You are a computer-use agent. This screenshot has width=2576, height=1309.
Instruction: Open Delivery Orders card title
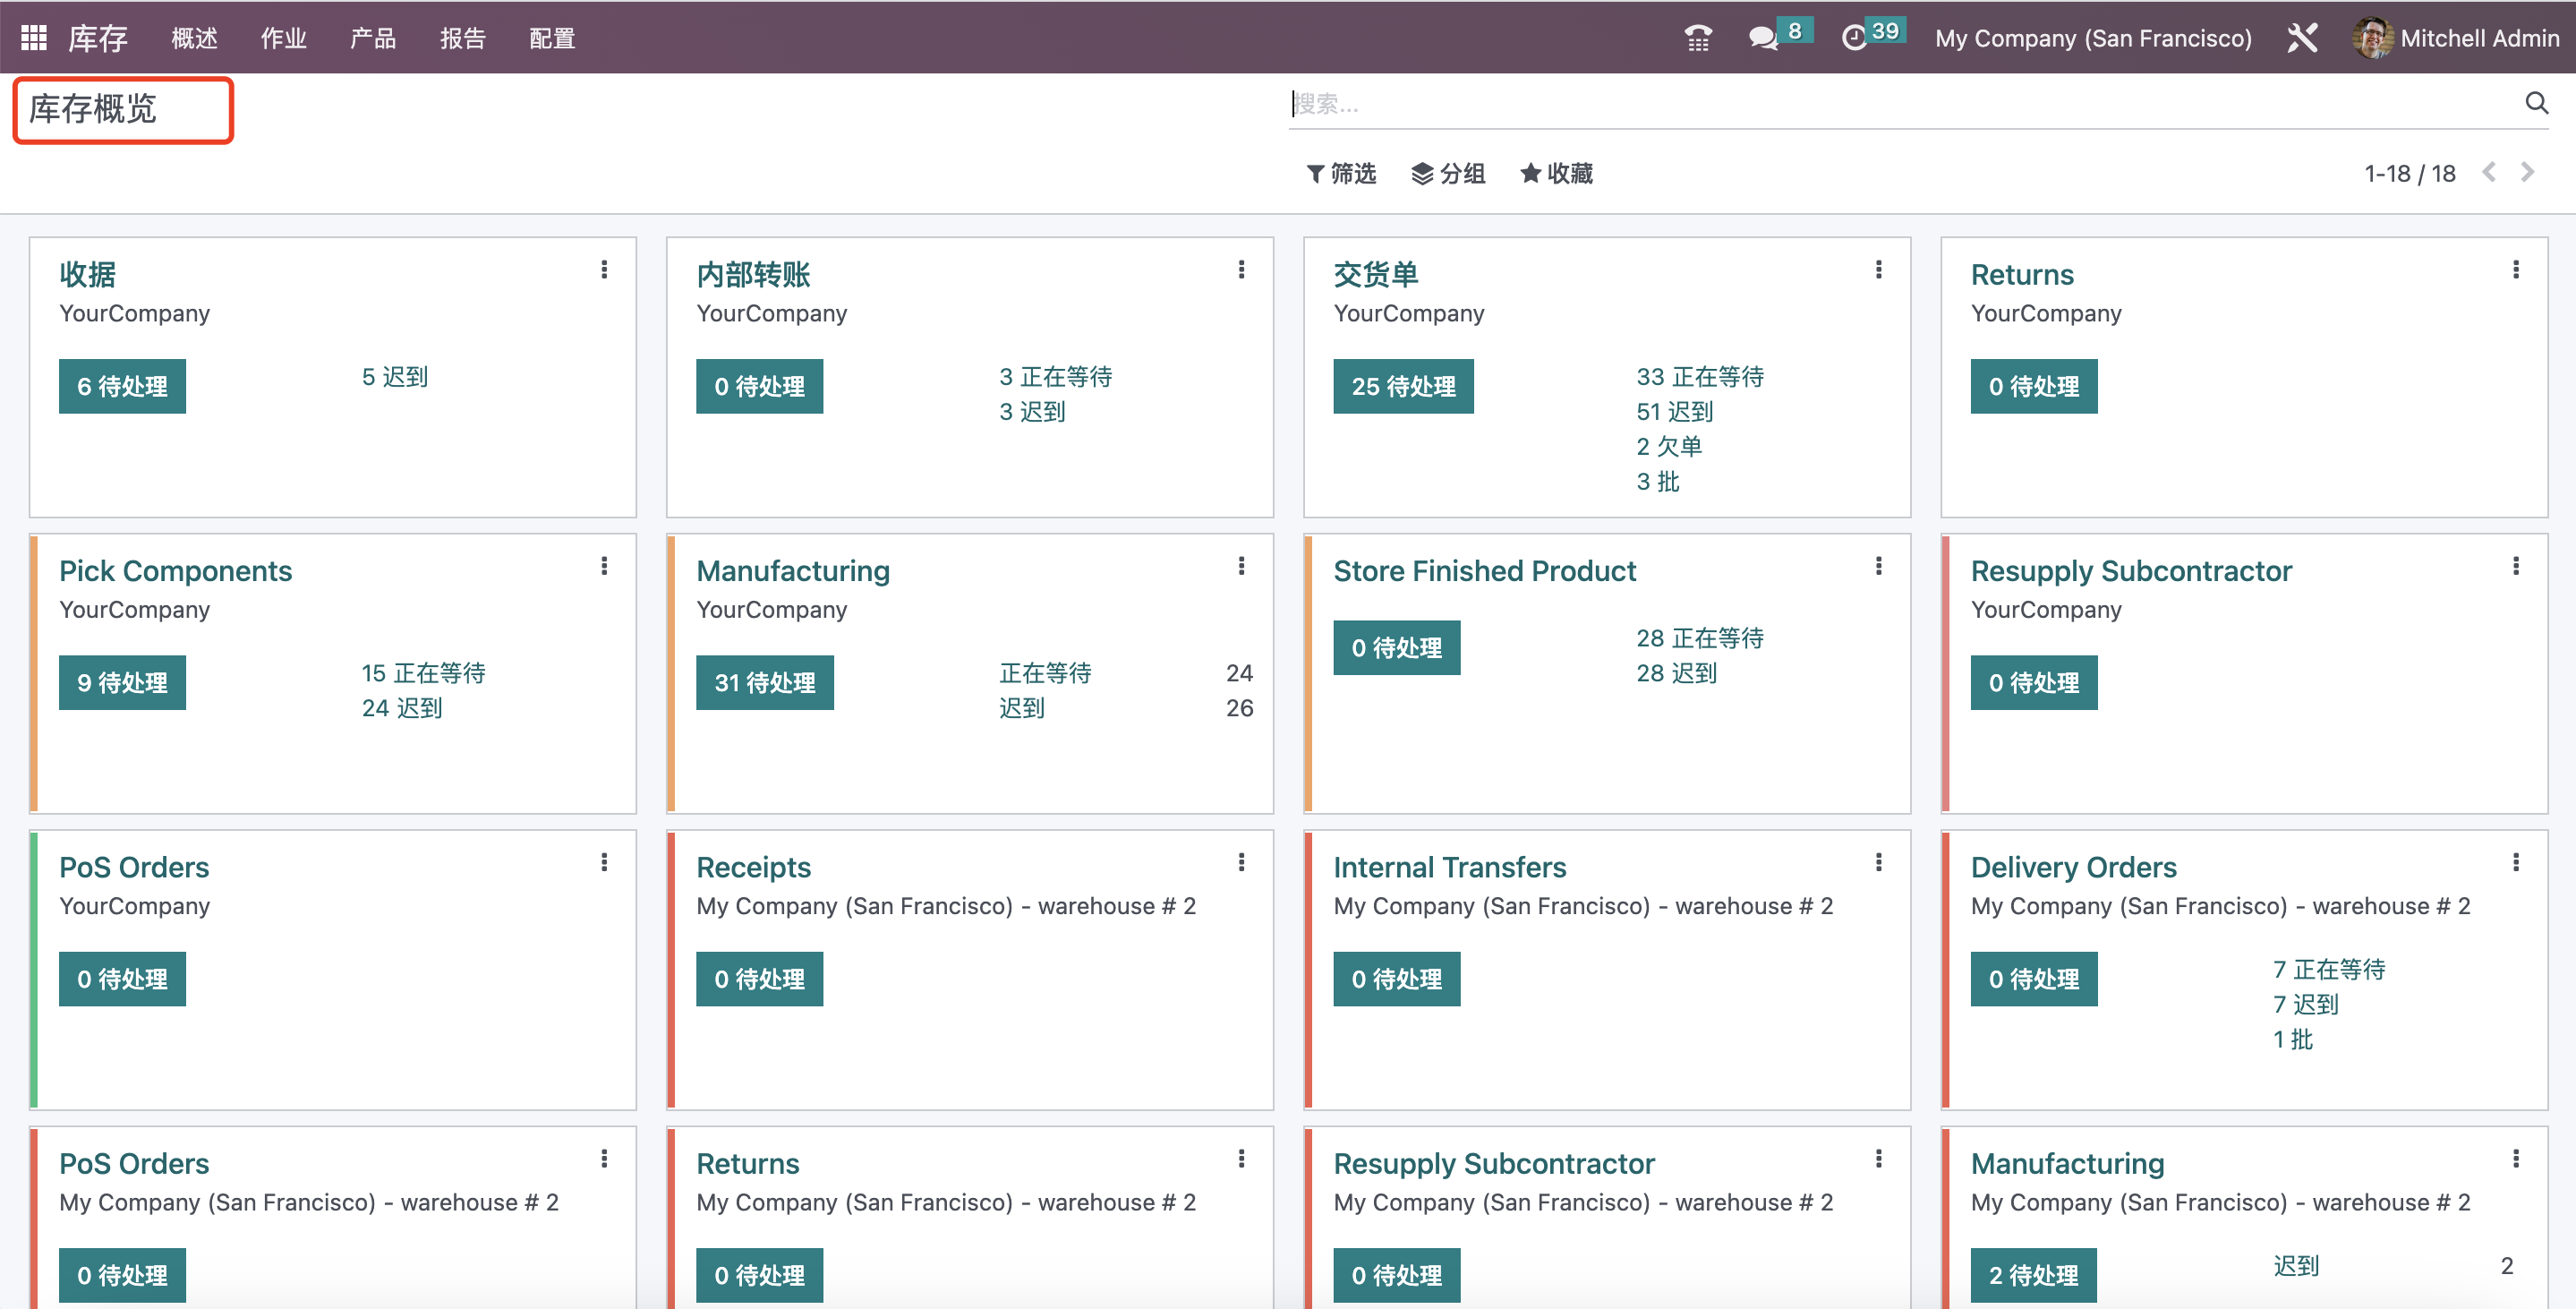2073,866
